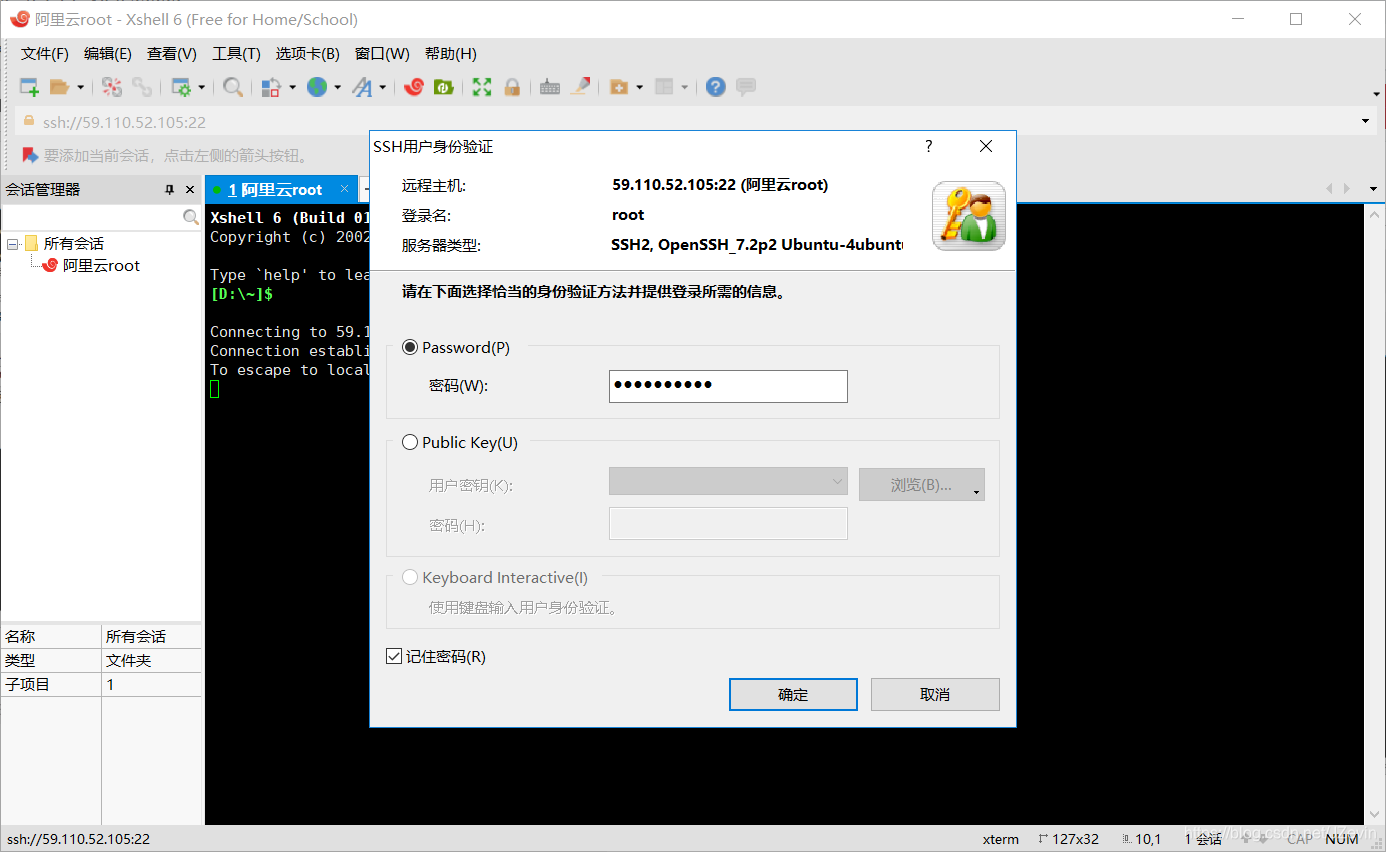This screenshot has height=852, width=1386.
Task: Switch to the 1 阿里云root tab
Action: tap(275, 189)
